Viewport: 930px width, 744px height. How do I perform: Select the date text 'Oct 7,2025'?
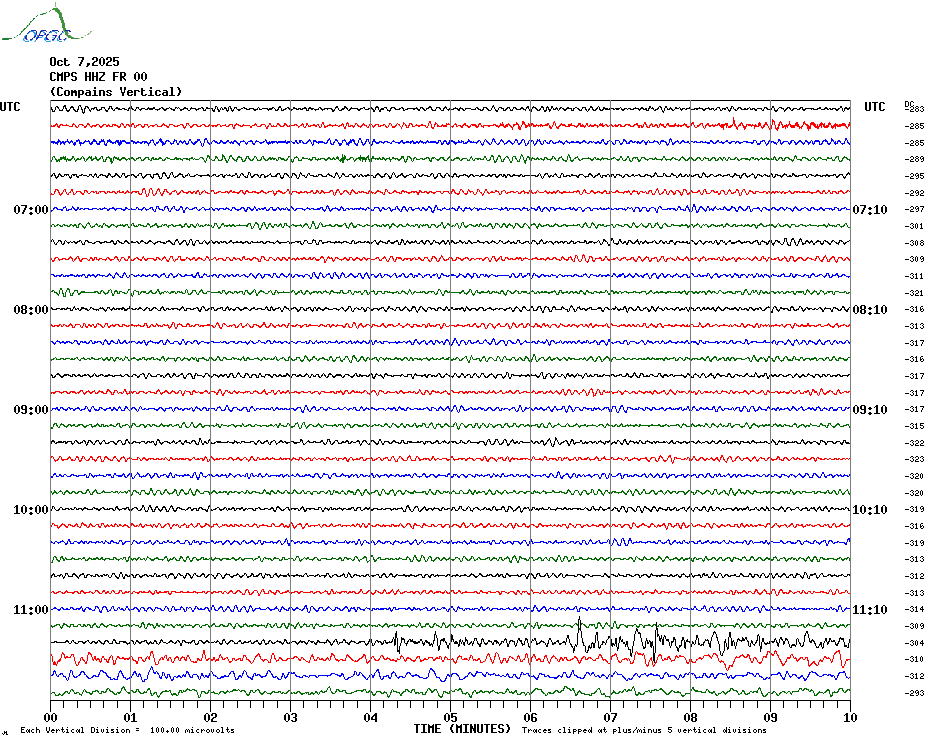click(x=84, y=62)
